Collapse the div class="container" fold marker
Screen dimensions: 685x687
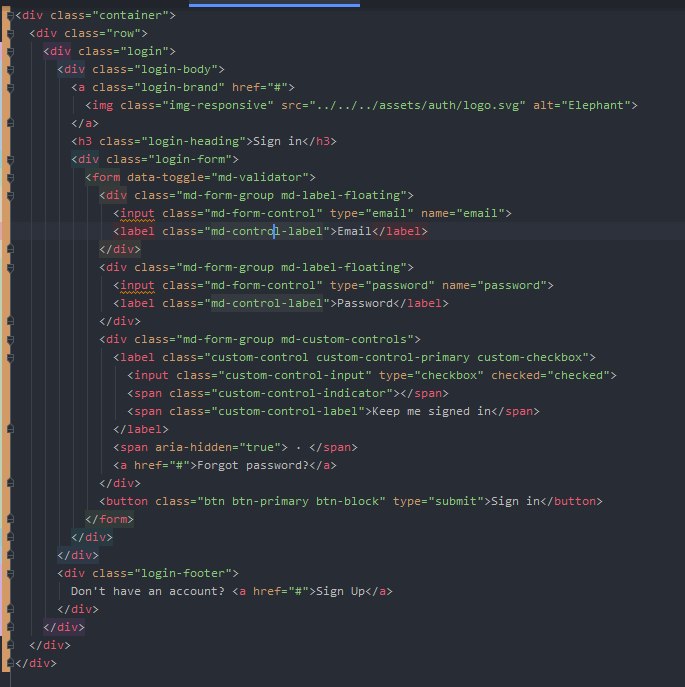tap(11, 15)
